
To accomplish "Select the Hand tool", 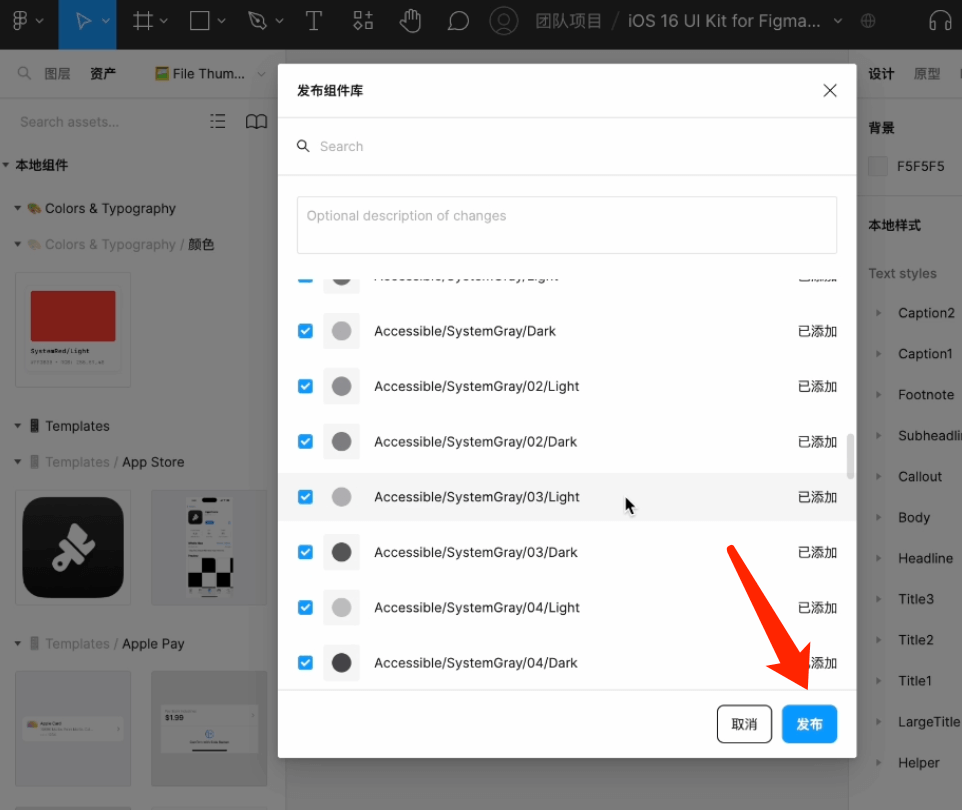I will pos(410,21).
